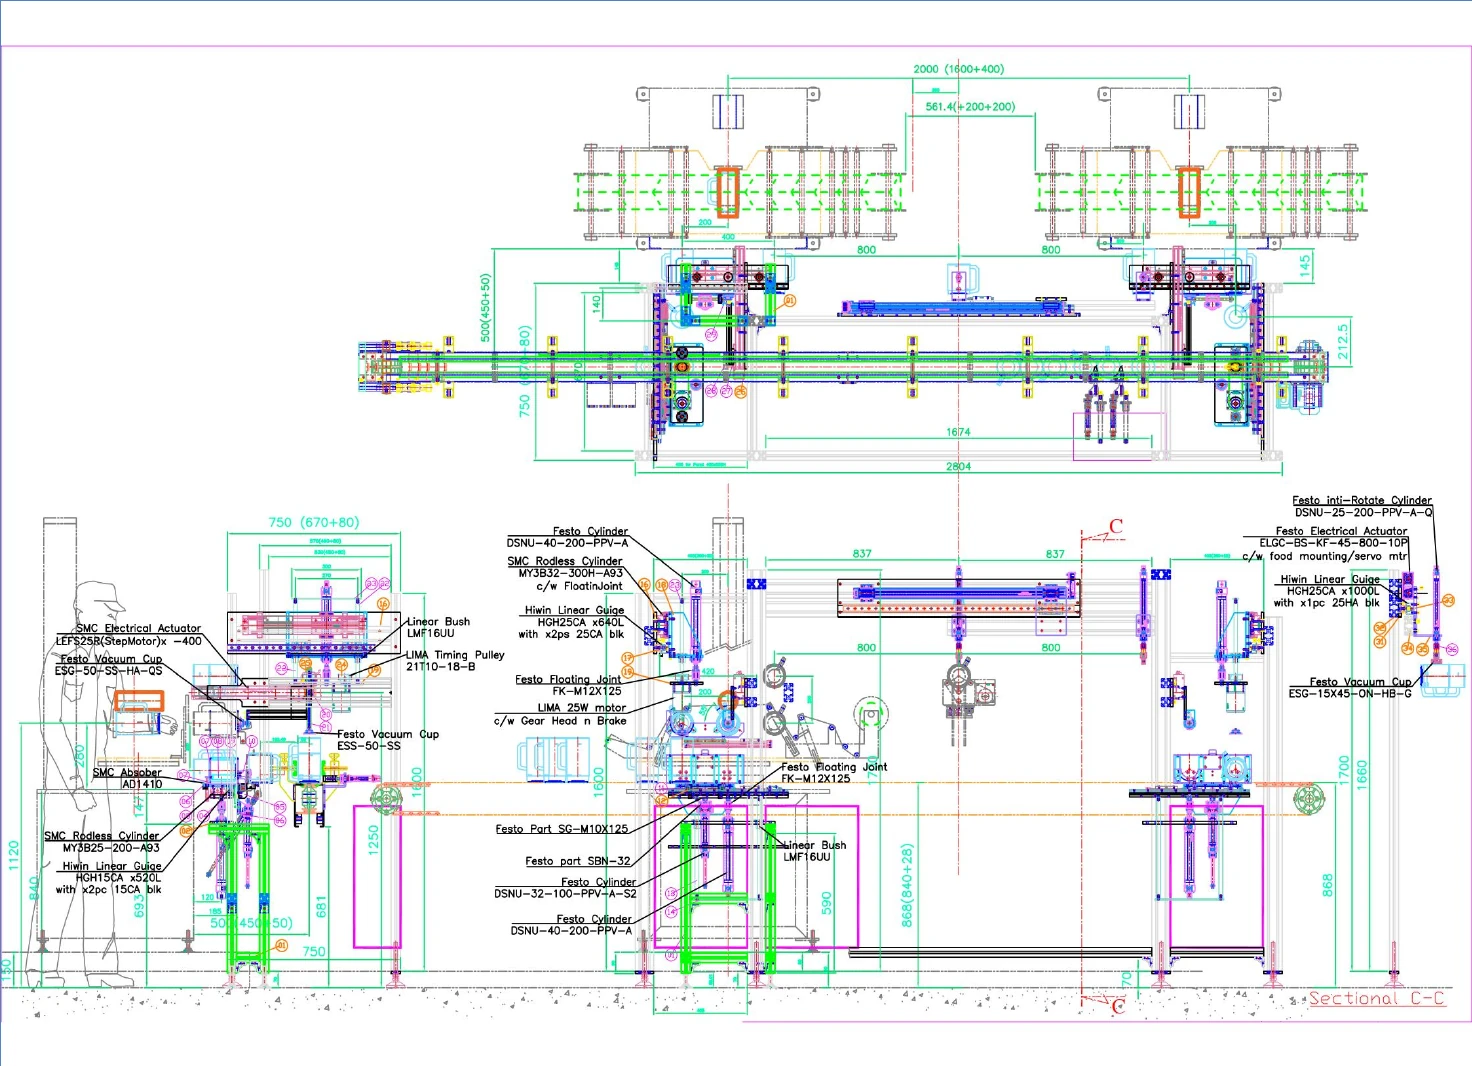Click the 'LEFS25R(StepMotor)x -400' part number
Viewport: 1472px width, 1066px height.
(x=128, y=641)
